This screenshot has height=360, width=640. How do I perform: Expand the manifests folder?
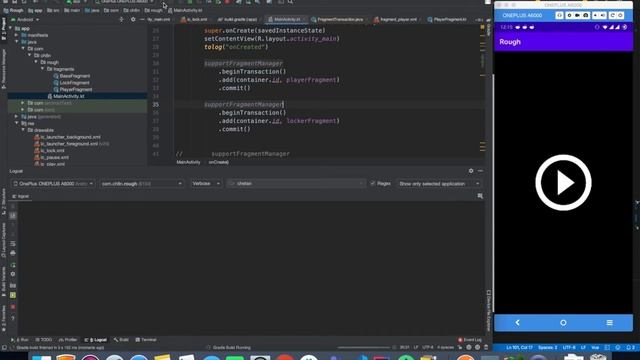[x=17, y=35]
